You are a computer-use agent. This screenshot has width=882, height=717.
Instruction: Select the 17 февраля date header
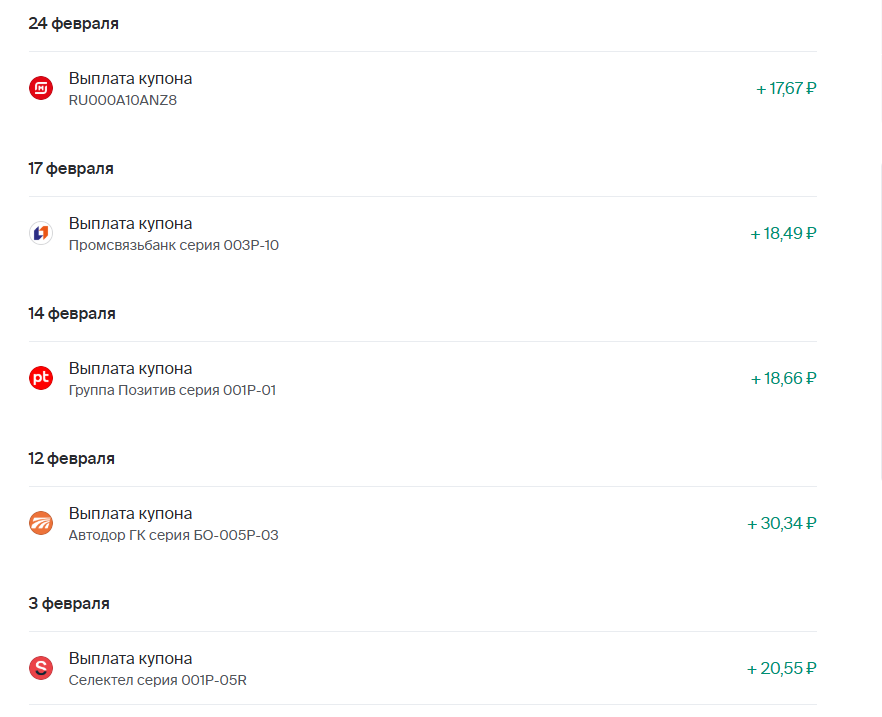[71, 169]
